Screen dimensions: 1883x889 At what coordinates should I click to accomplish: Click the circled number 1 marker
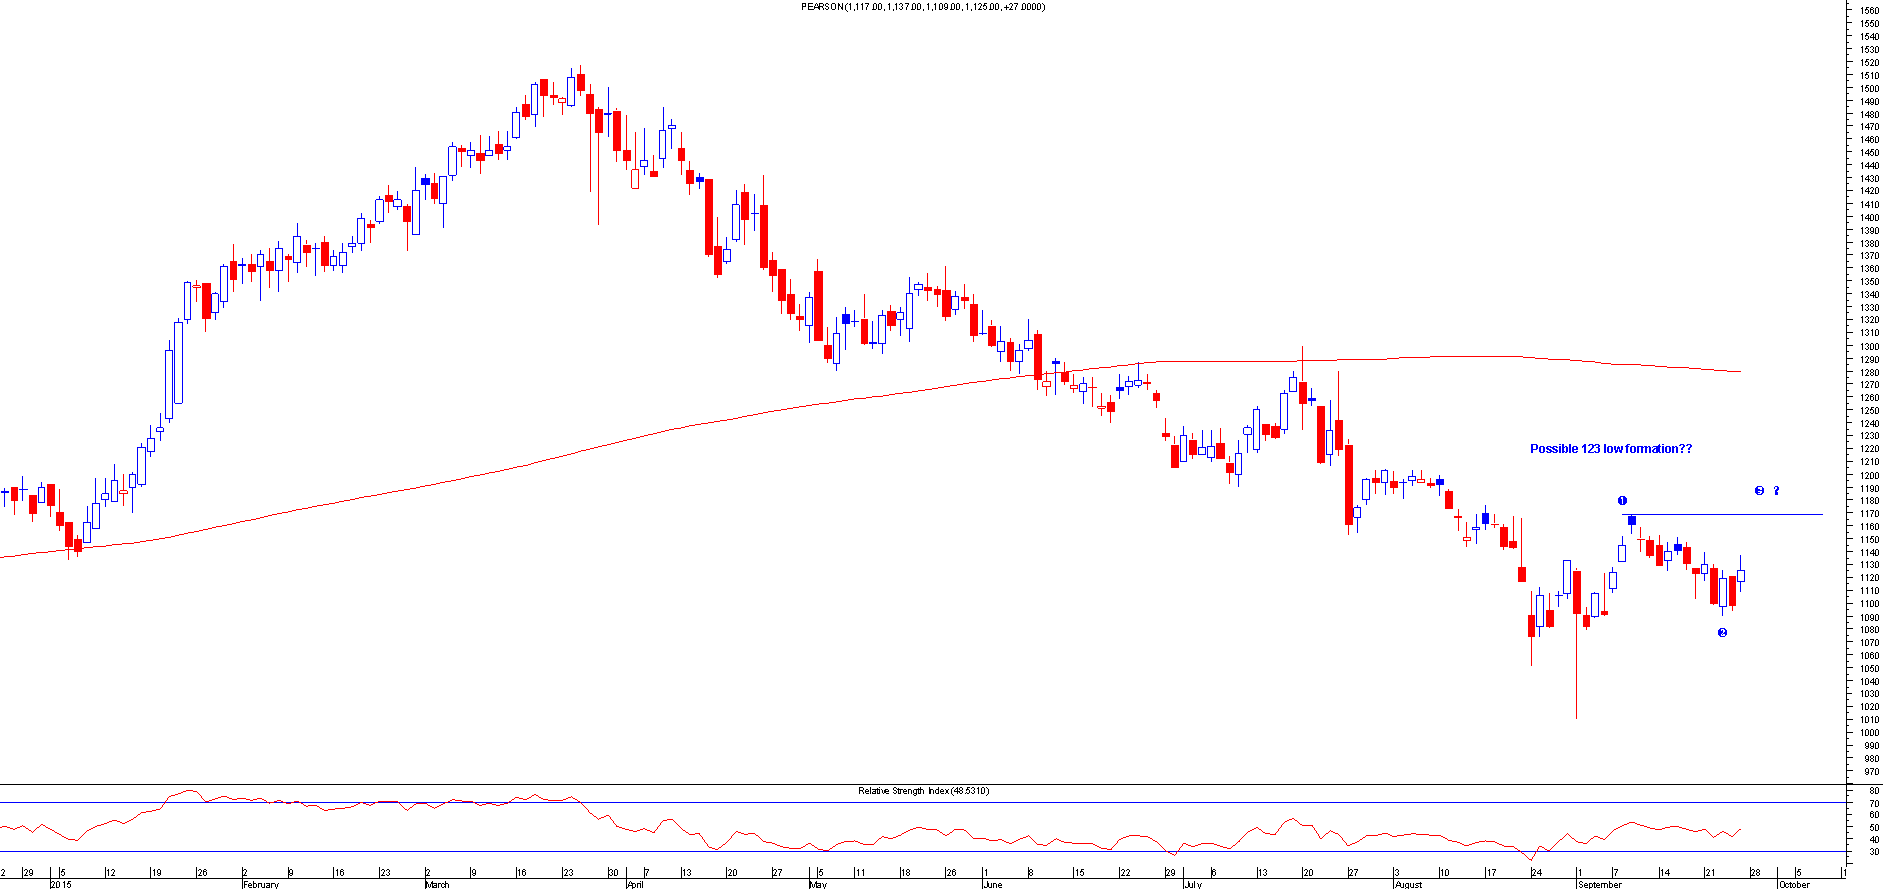coord(1622,500)
